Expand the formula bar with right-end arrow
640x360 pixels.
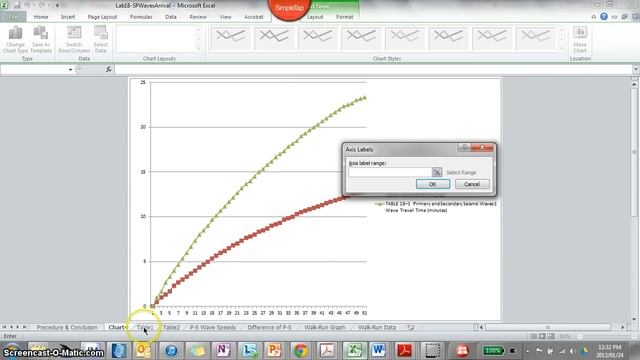click(x=636, y=69)
